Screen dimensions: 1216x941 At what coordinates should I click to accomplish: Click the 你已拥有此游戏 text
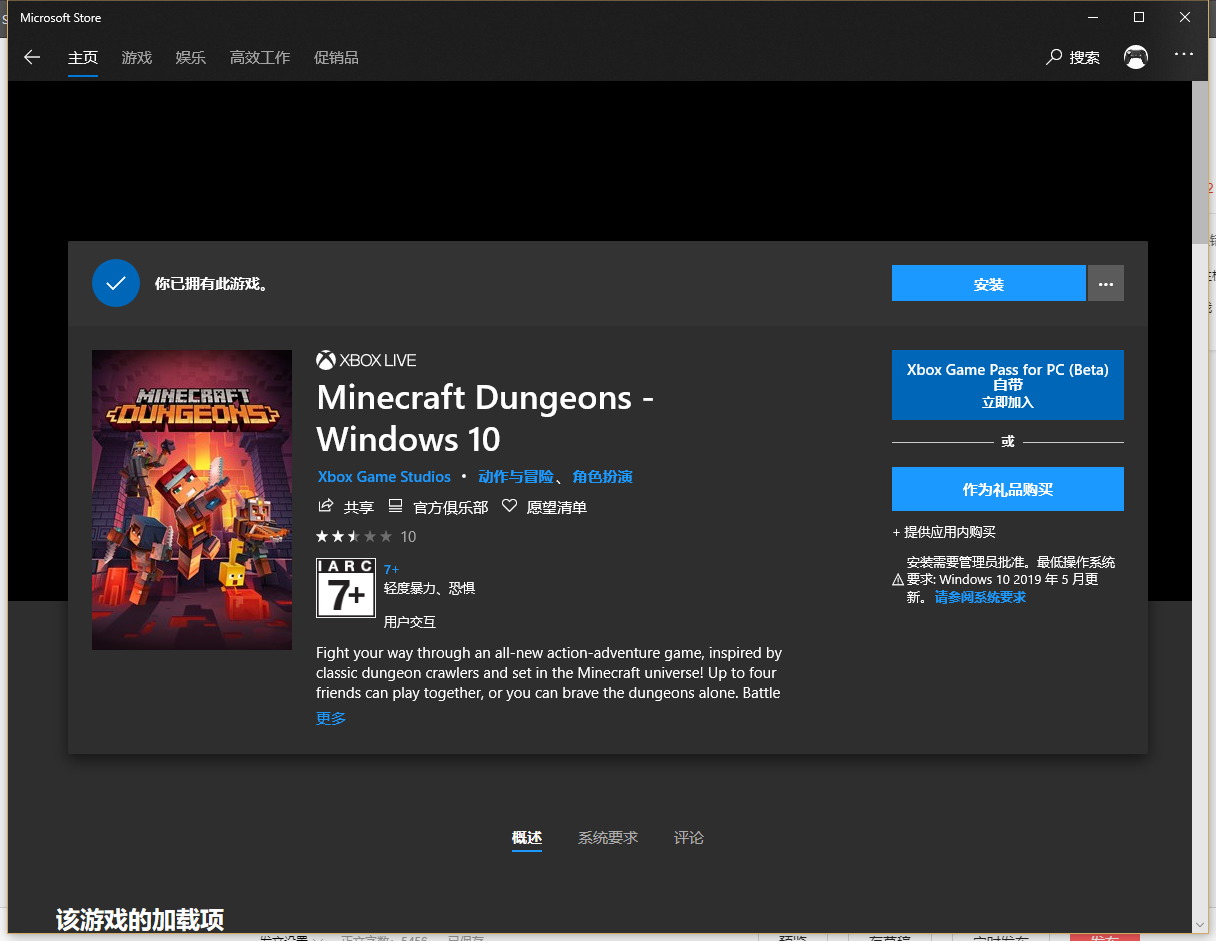(x=211, y=284)
